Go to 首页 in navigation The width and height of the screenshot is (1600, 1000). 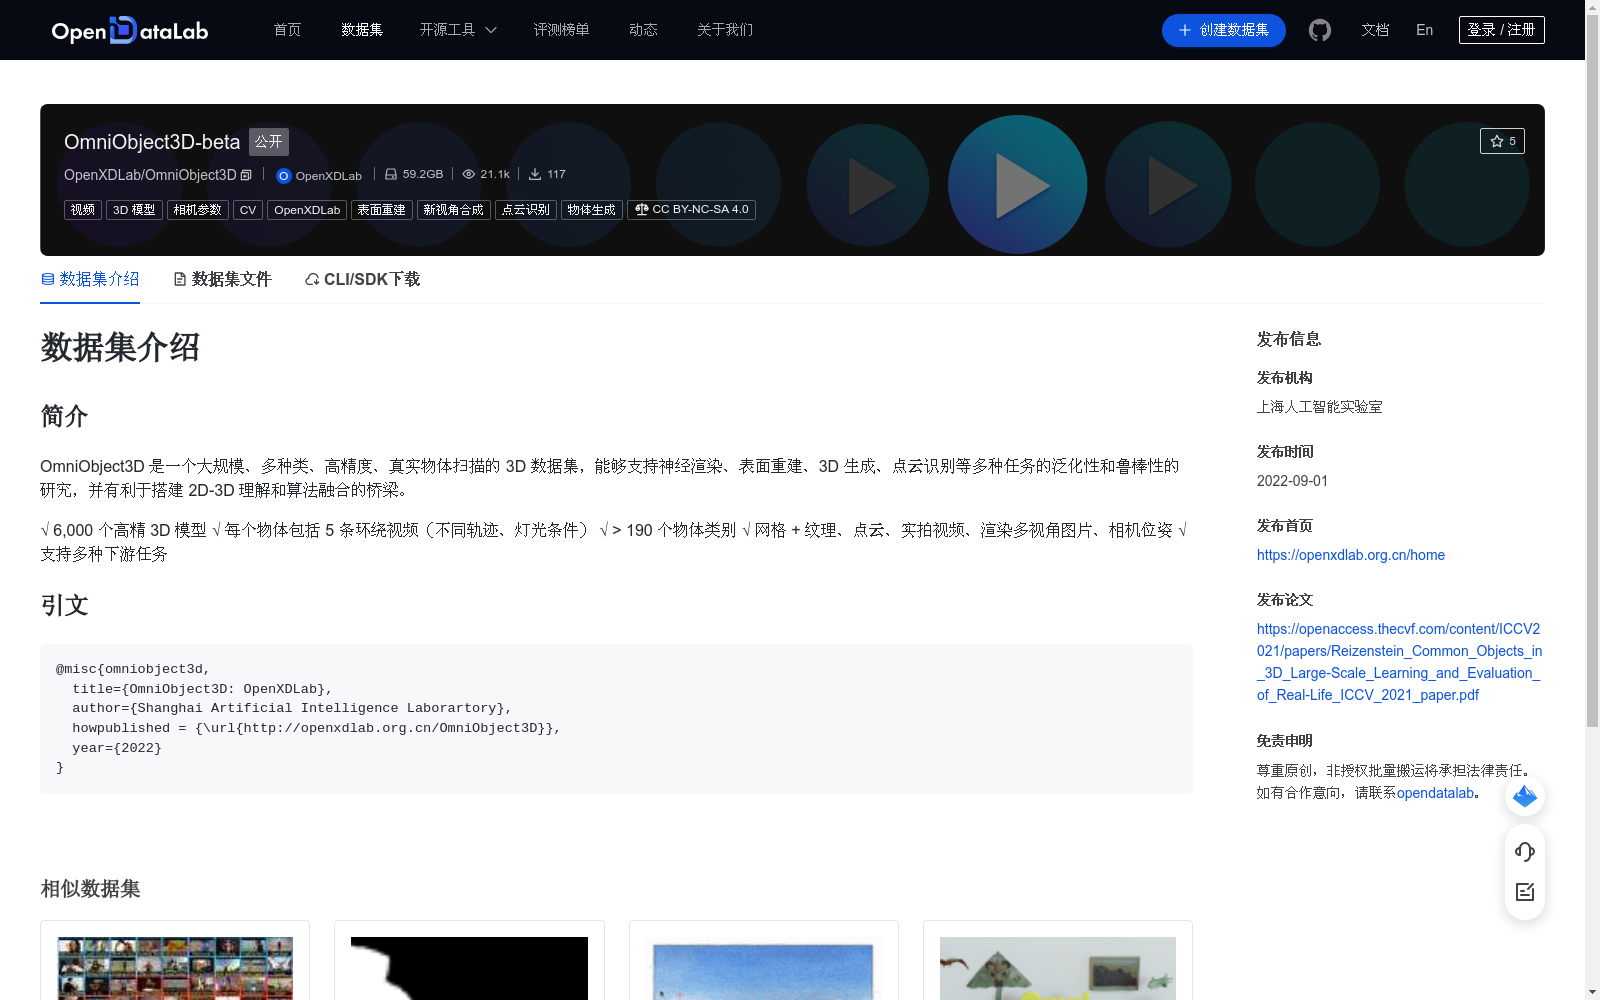(288, 30)
